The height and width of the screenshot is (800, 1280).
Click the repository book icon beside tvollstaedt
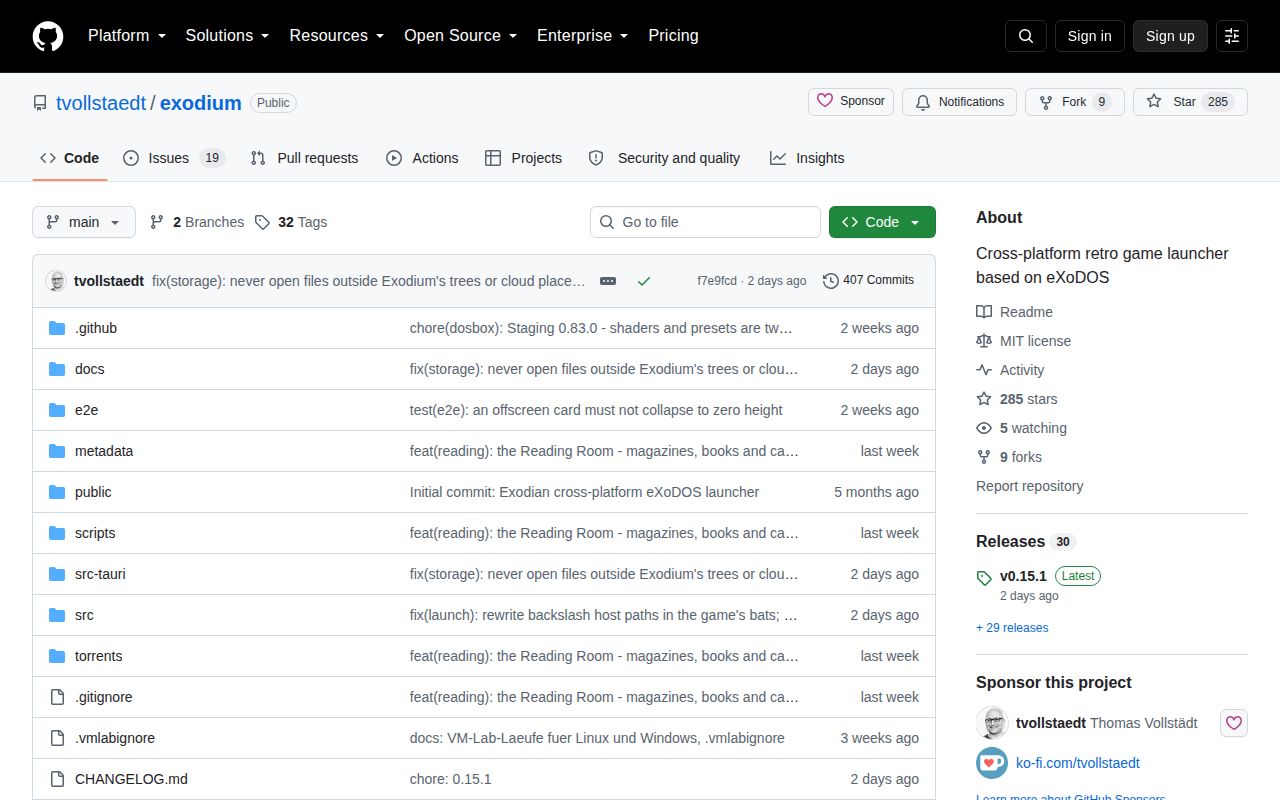point(40,103)
